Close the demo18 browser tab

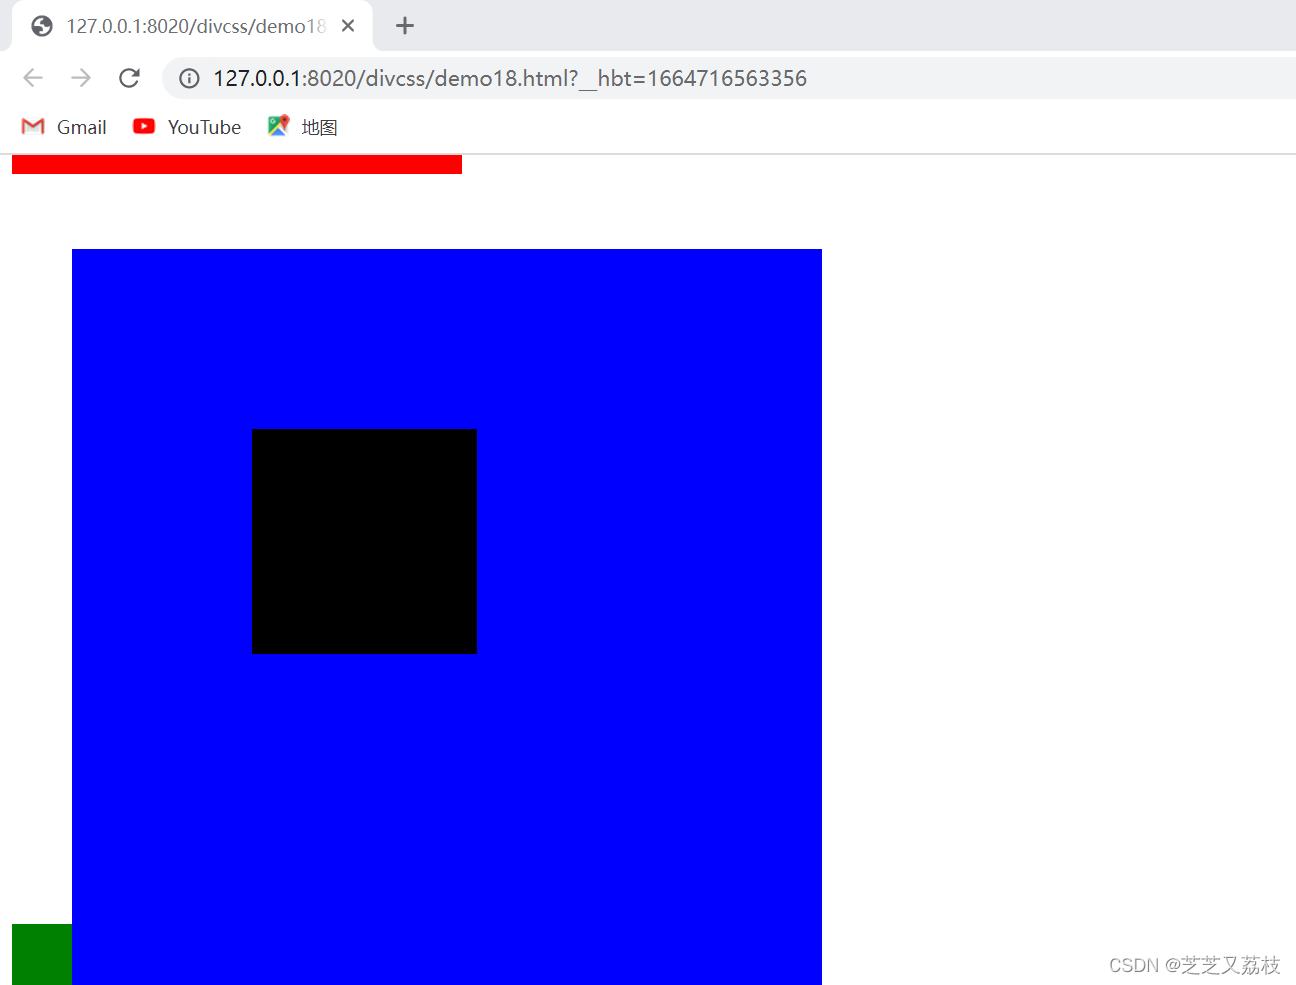click(348, 26)
